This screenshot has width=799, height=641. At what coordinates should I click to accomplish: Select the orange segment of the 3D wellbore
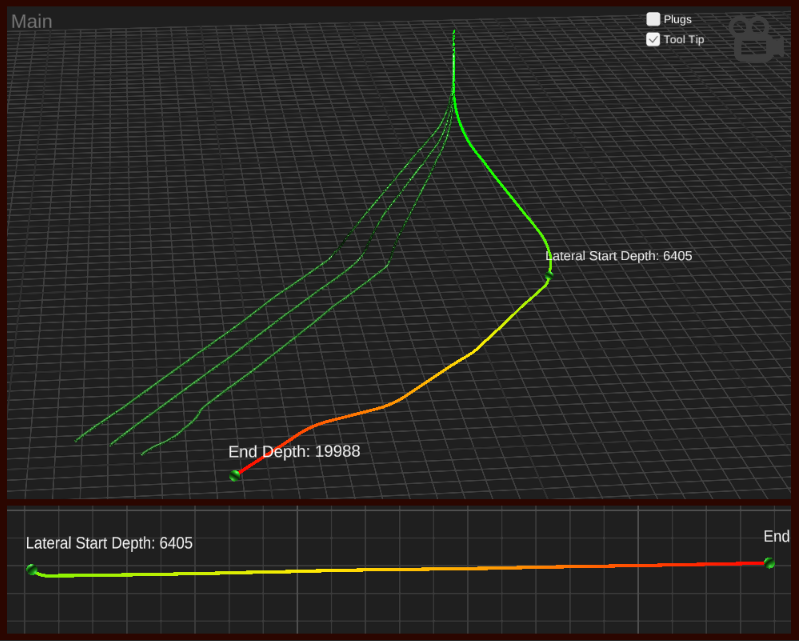pyautogui.click(x=400, y=399)
